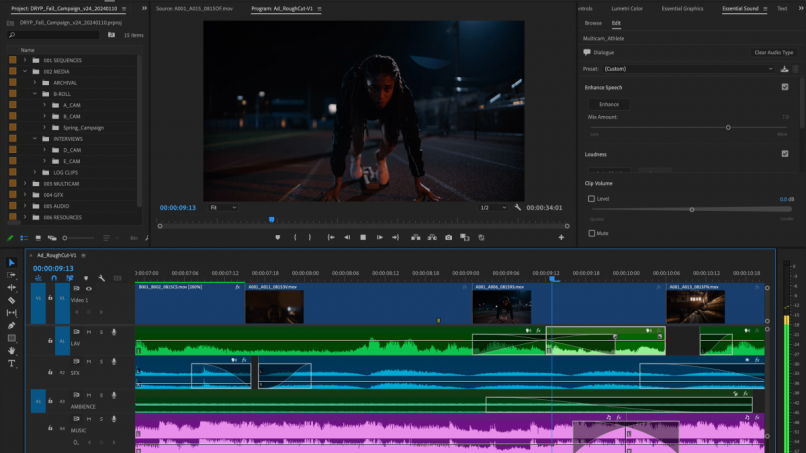
Task: Switch Project panel to list view
Action: (x=24, y=238)
